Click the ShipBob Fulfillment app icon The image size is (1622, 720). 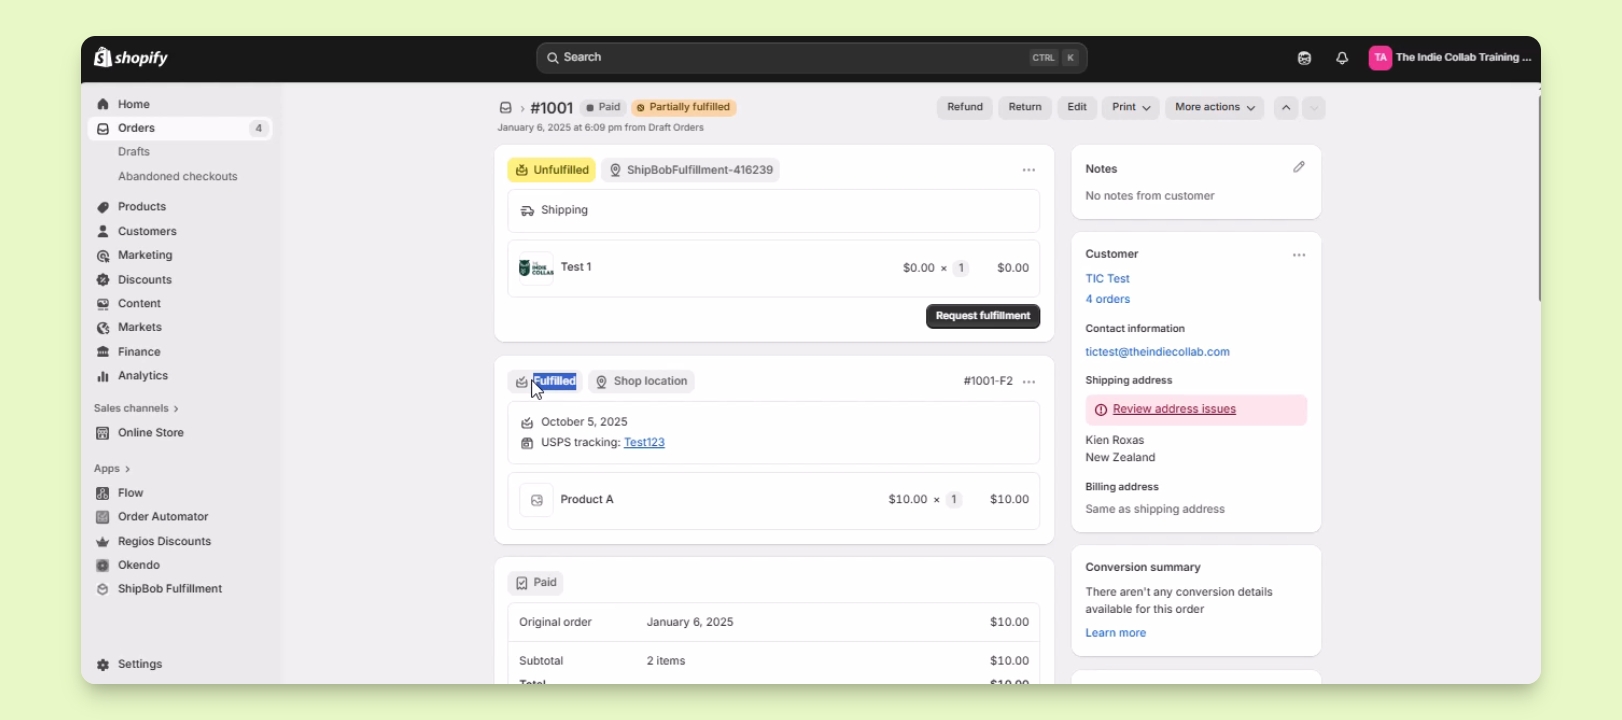tap(102, 590)
